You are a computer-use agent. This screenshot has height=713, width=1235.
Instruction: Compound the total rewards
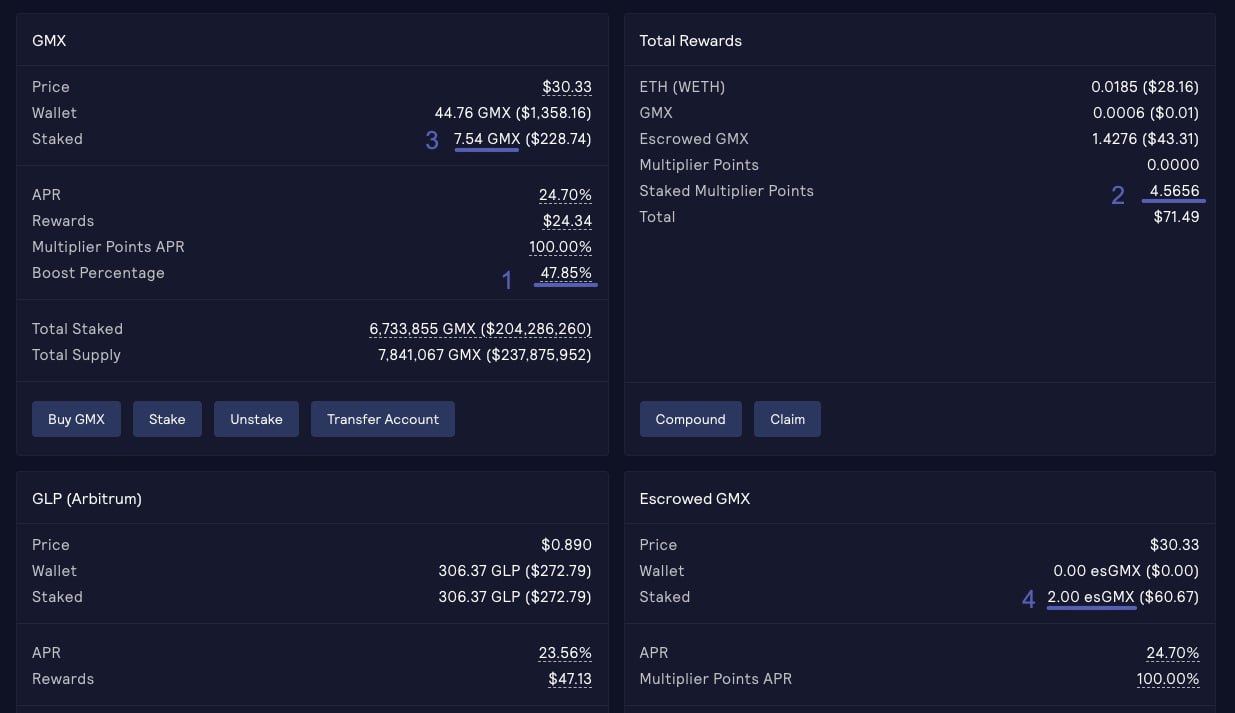(690, 419)
